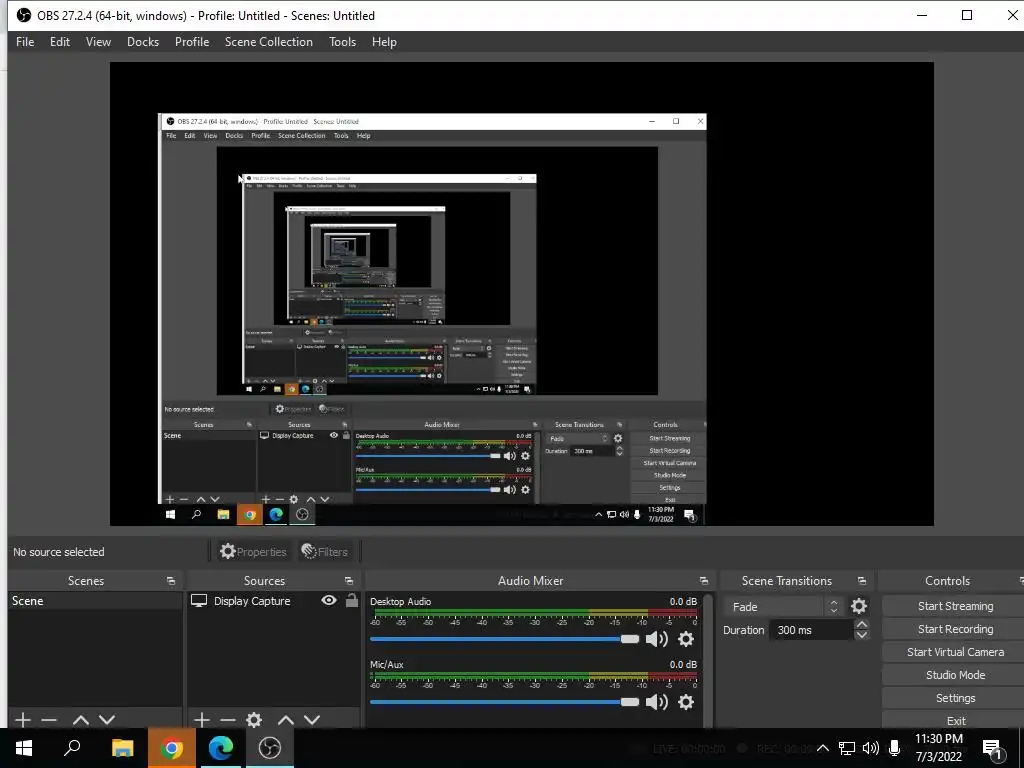The height and width of the screenshot is (768, 1024).
Task: Move scene up with the arrow
Action: pyautogui.click(x=81, y=720)
